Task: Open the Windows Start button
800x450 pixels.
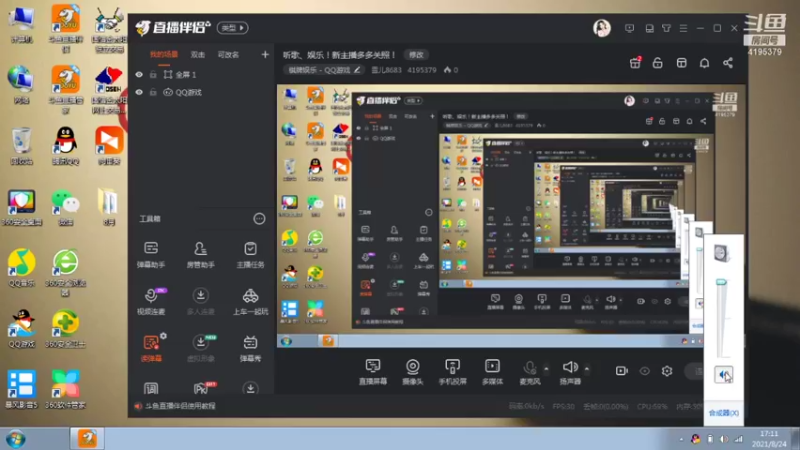Action: pyautogui.click(x=16, y=439)
